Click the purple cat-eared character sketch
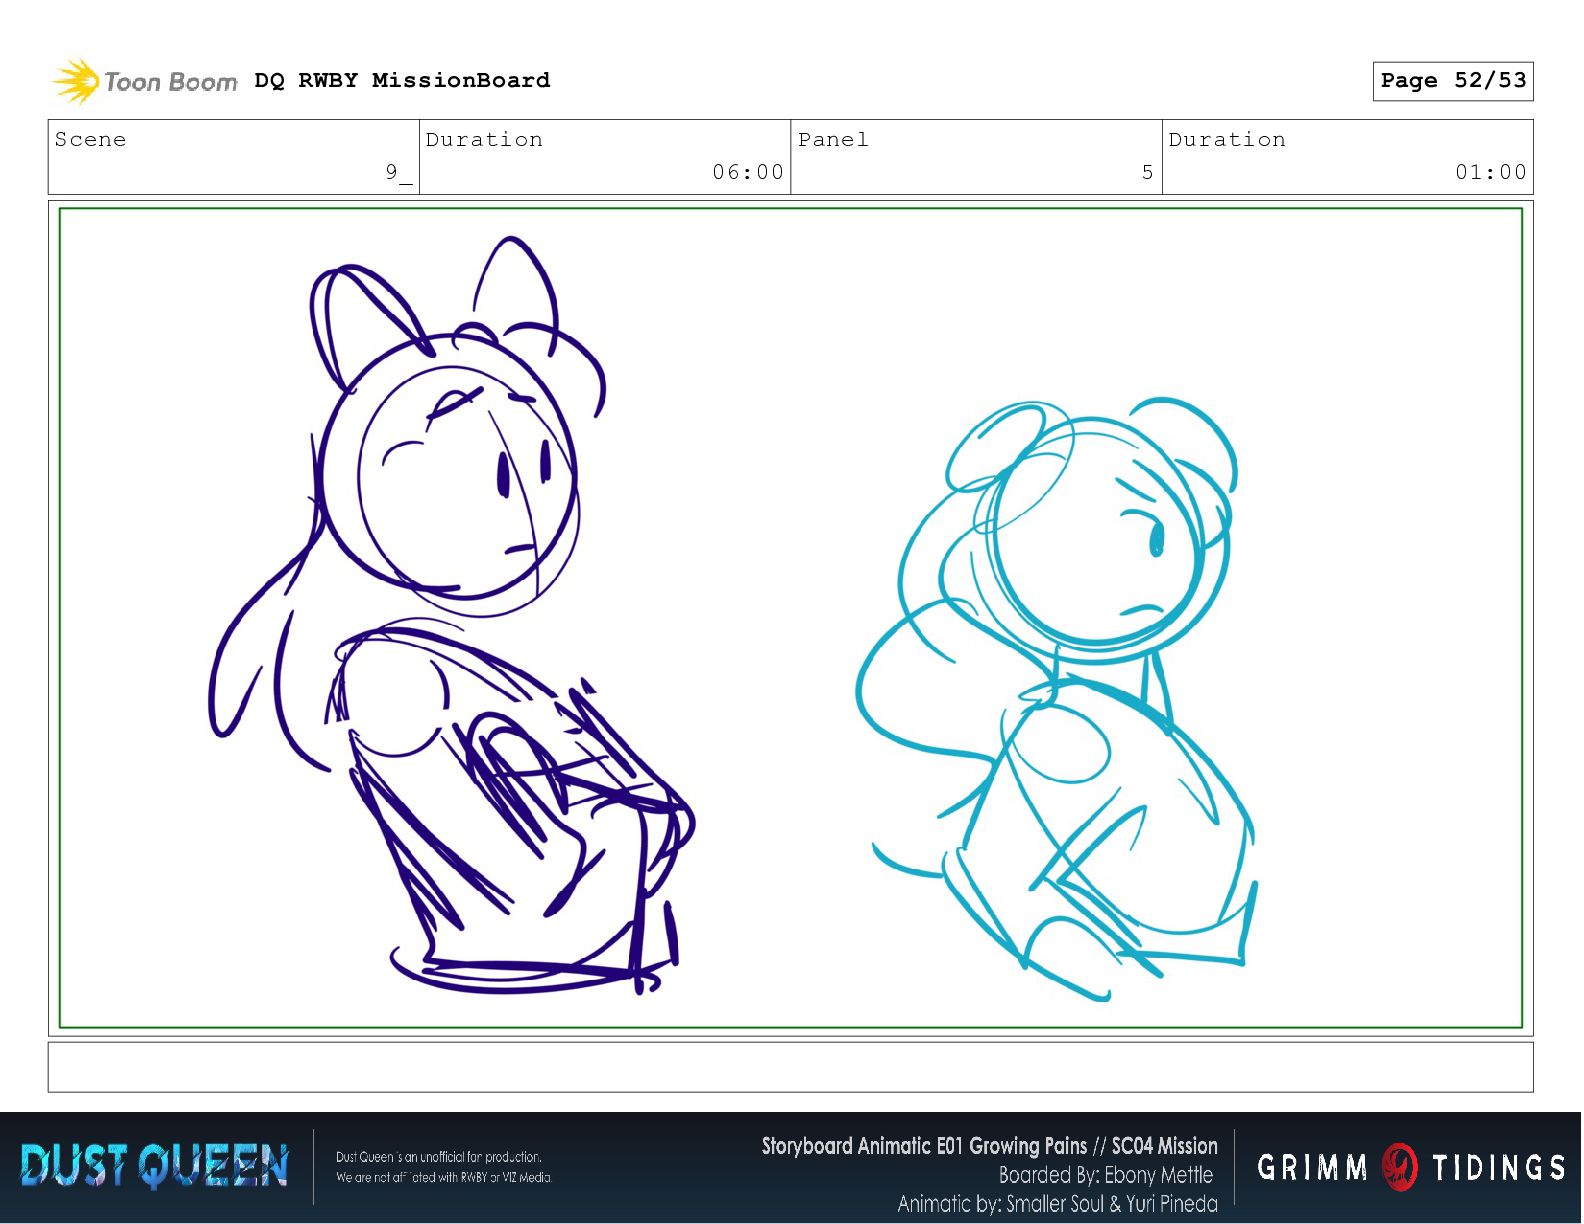This screenshot has height=1224, width=1584. coord(450,615)
